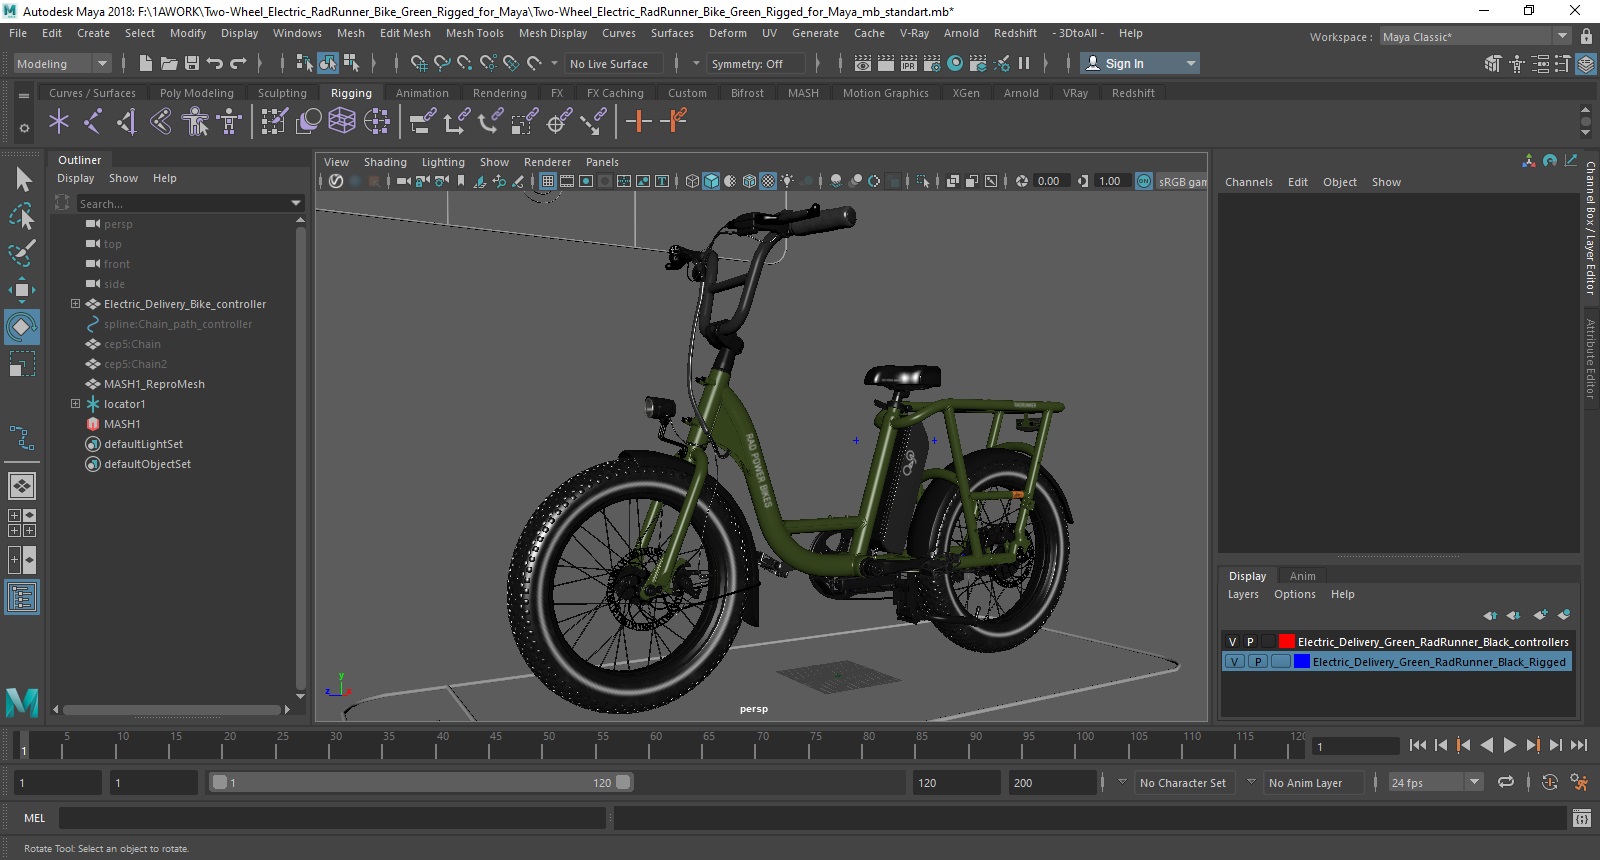Open the 24 fps frame rate dropdown
This screenshot has width=1600, height=860.
[x=1435, y=783]
